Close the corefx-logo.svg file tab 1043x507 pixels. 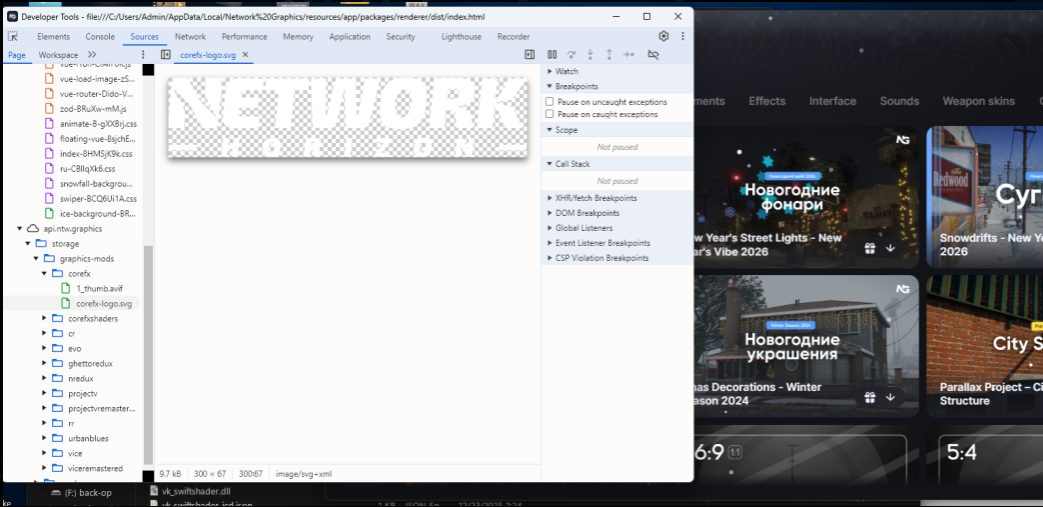click(x=245, y=55)
